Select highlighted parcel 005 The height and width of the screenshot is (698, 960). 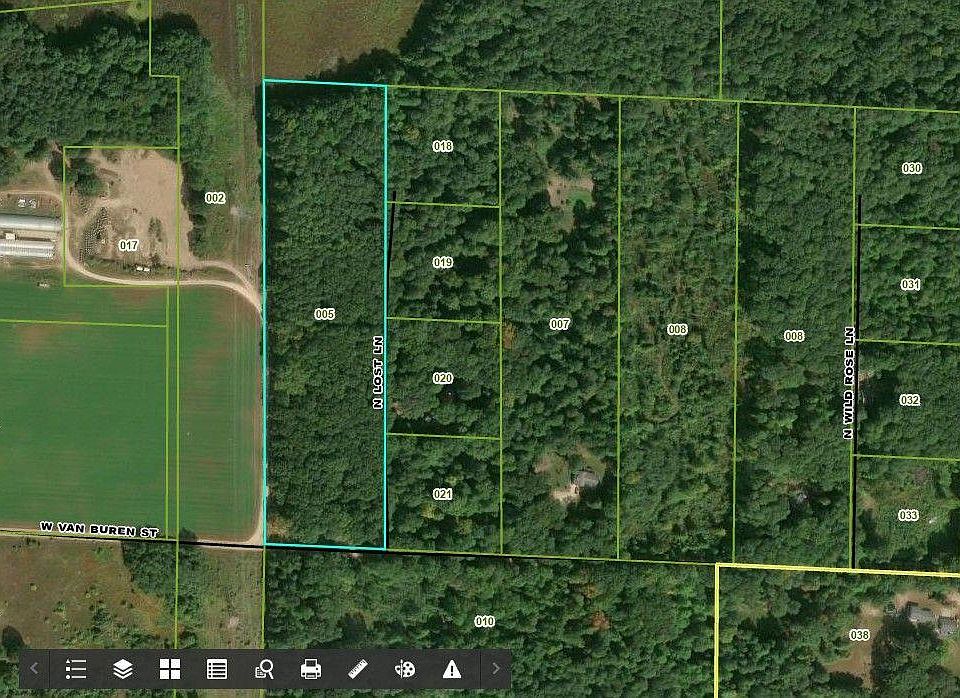(x=324, y=314)
